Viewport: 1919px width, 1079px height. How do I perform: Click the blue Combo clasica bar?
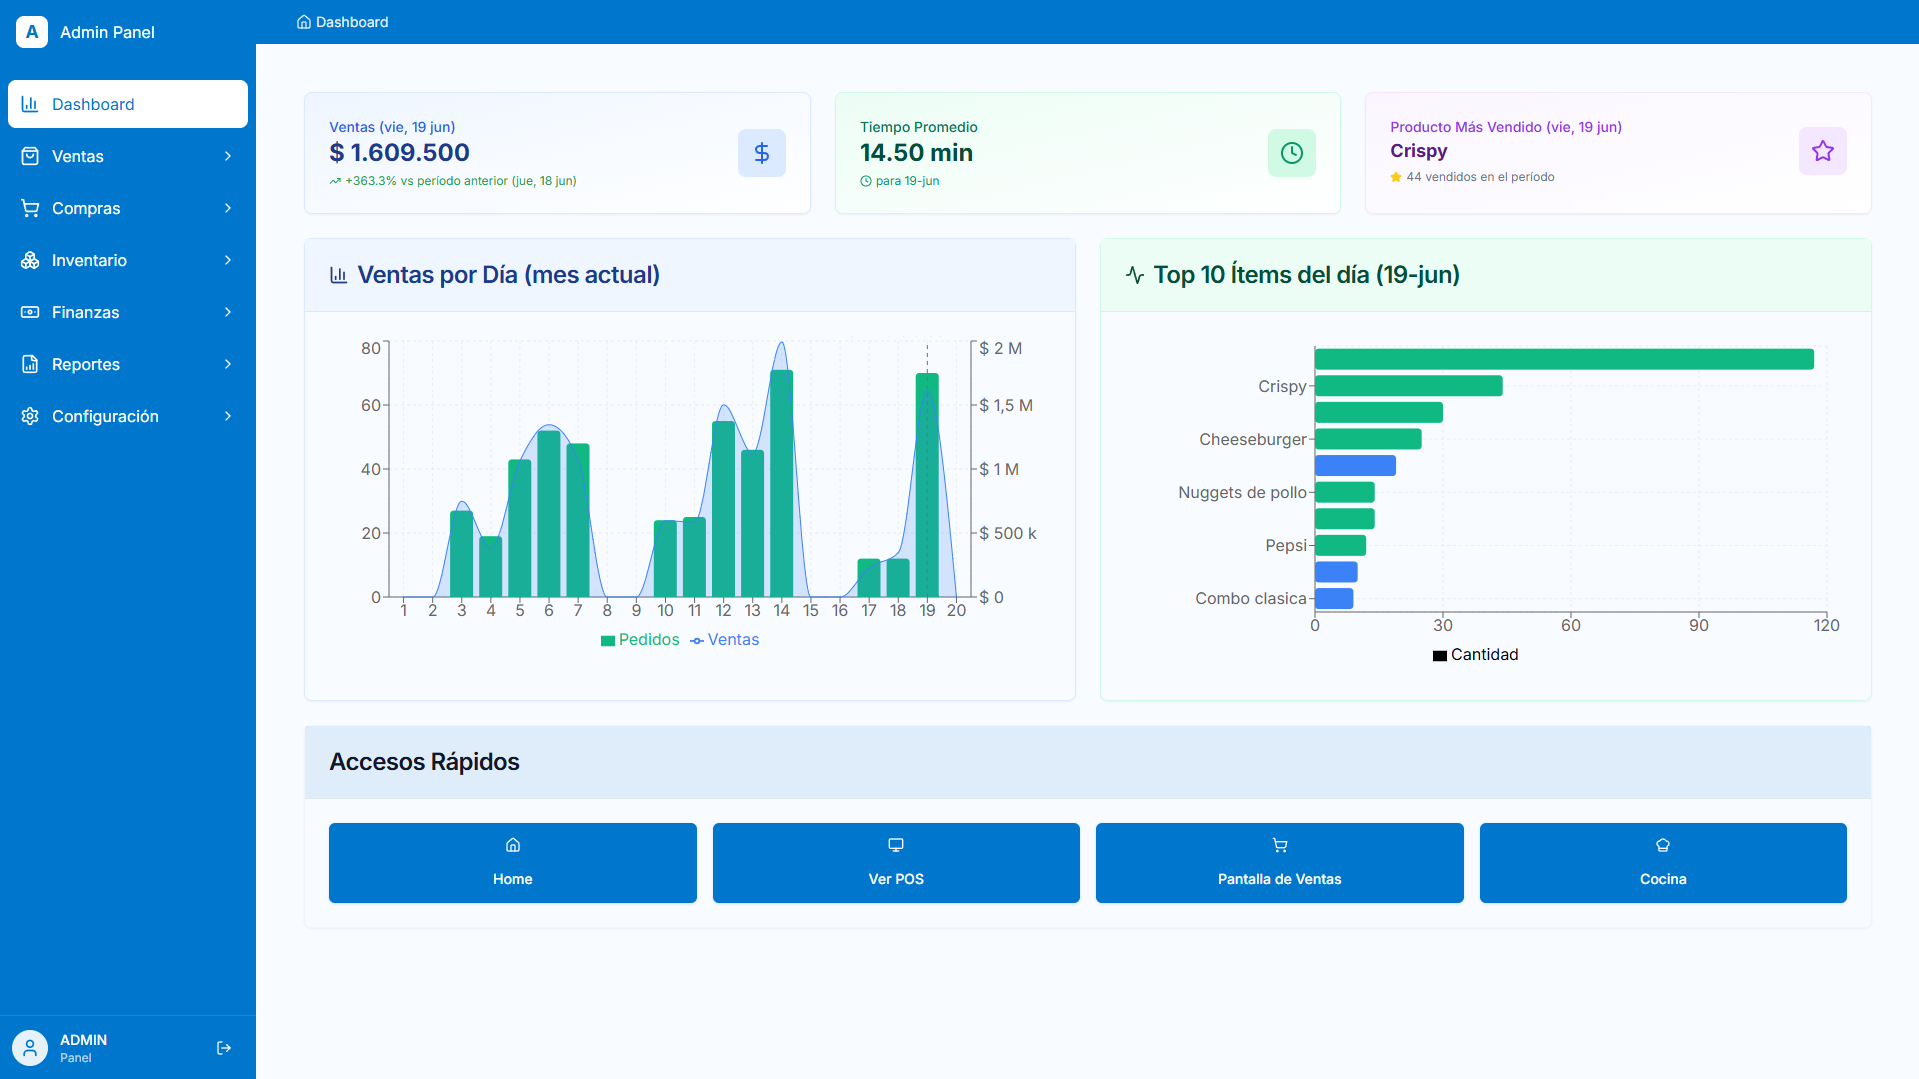(1334, 598)
